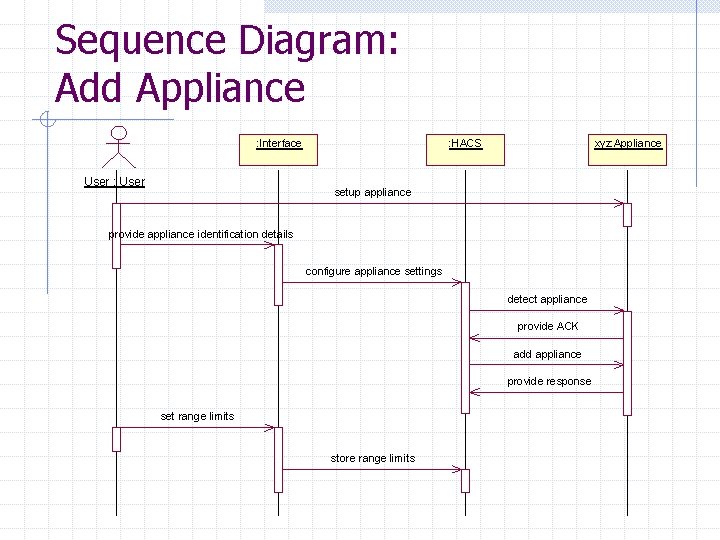Image resolution: width=720 pixels, height=540 pixels.
Task: Select the ':Interface' object box
Action: pyautogui.click(x=278, y=150)
